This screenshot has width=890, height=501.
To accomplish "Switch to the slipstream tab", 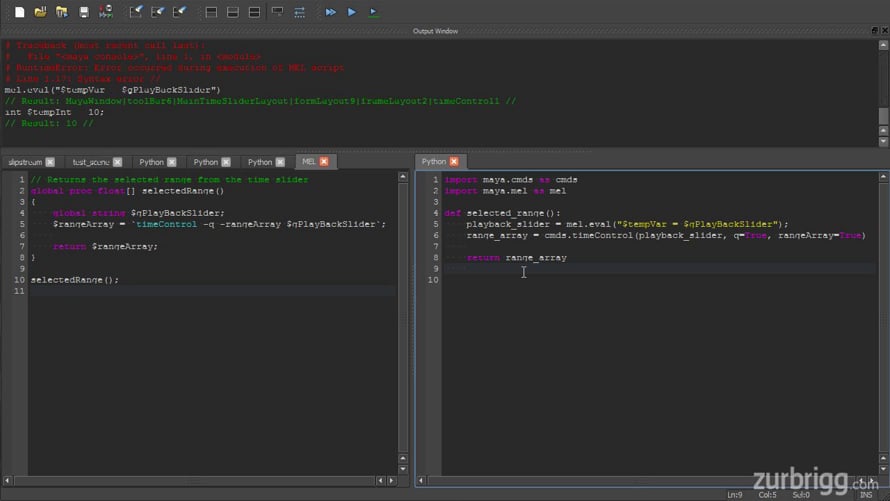I will coord(25,162).
